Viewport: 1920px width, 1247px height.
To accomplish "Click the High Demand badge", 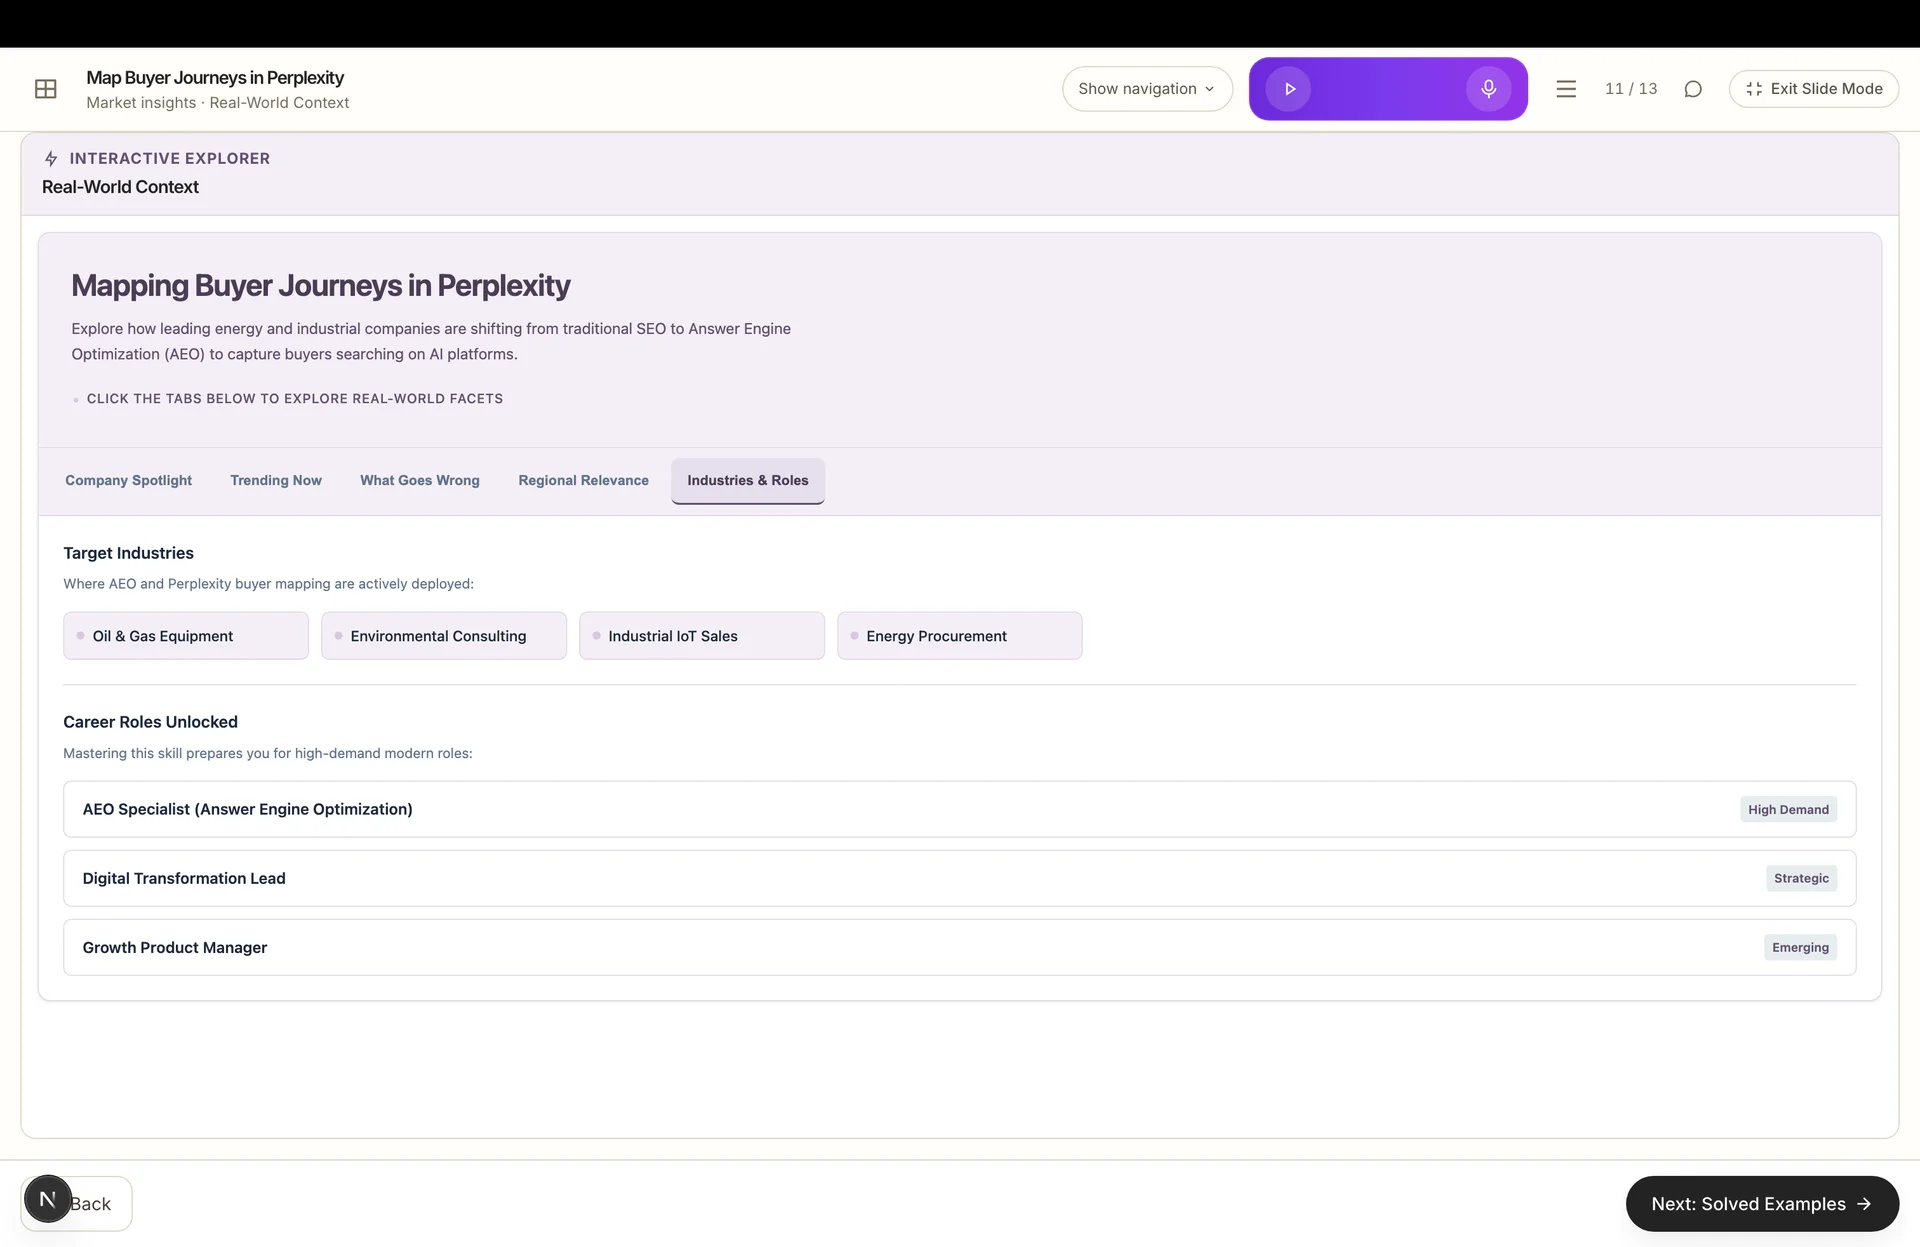I will point(1788,810).
